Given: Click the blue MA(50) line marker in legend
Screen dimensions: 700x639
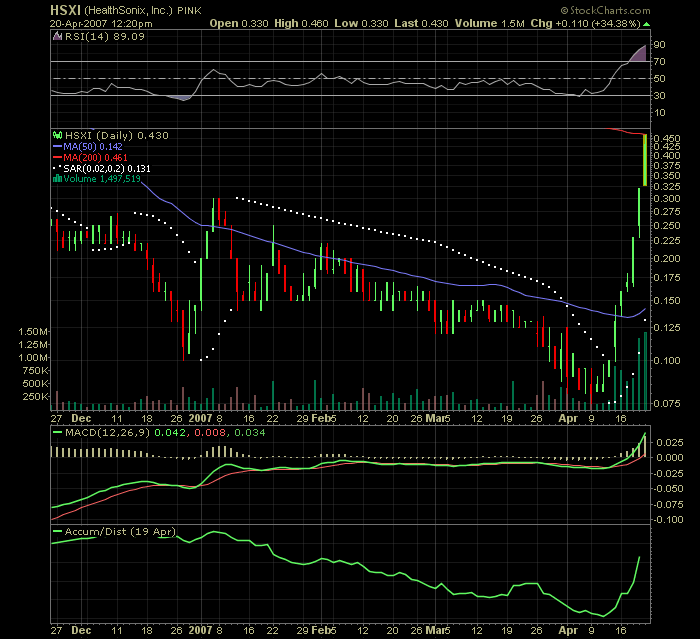Looking at the screenshot, I should (x=57, y=146).
